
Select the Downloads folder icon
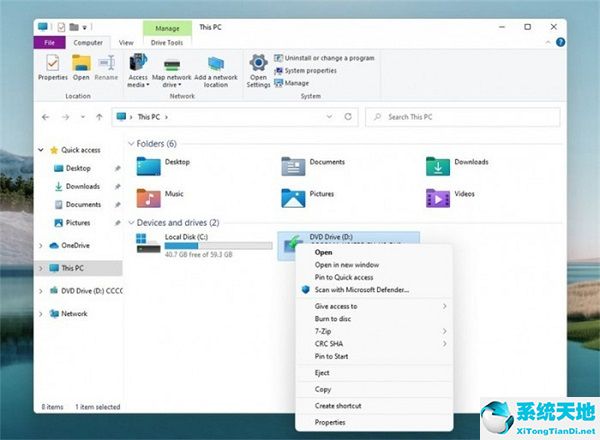click(x=438, y=166)
